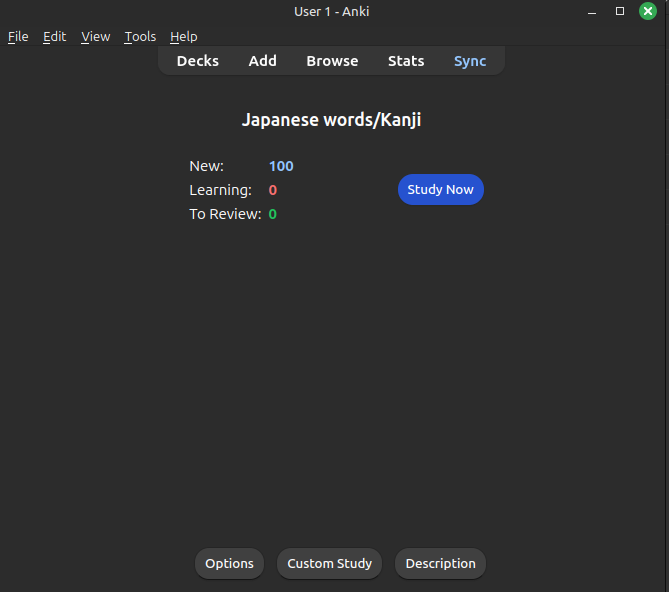Image resolution: width=669 pixels, height=592 pixels.
Task: Open the Help menu
Action: pos(183,37)
